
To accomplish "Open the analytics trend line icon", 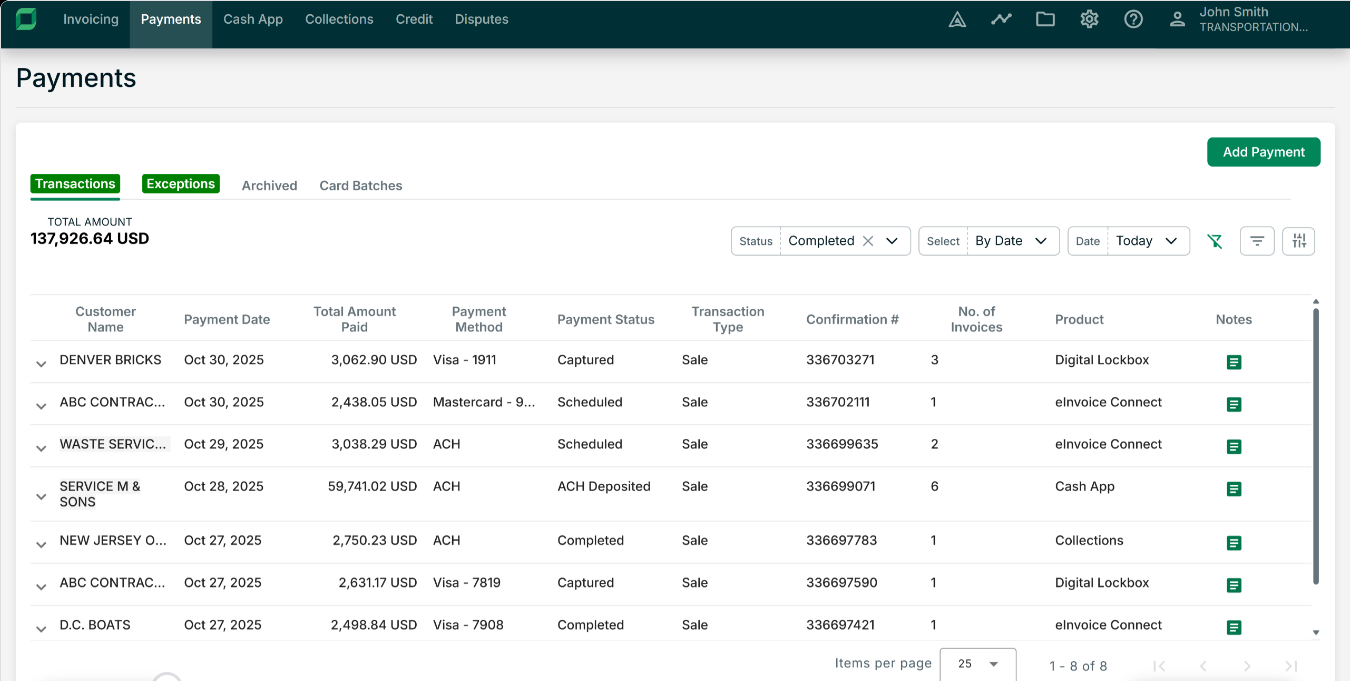I will pos(1001,19).
